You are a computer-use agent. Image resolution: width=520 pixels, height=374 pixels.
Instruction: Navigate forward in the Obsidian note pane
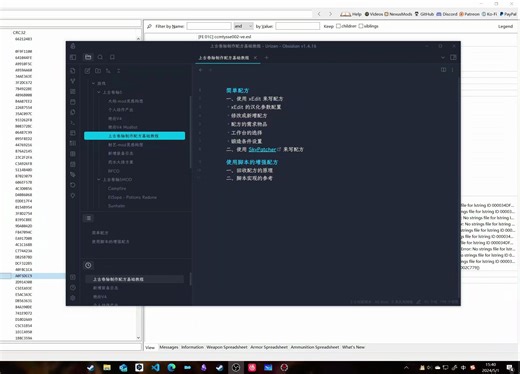(210, 70)
